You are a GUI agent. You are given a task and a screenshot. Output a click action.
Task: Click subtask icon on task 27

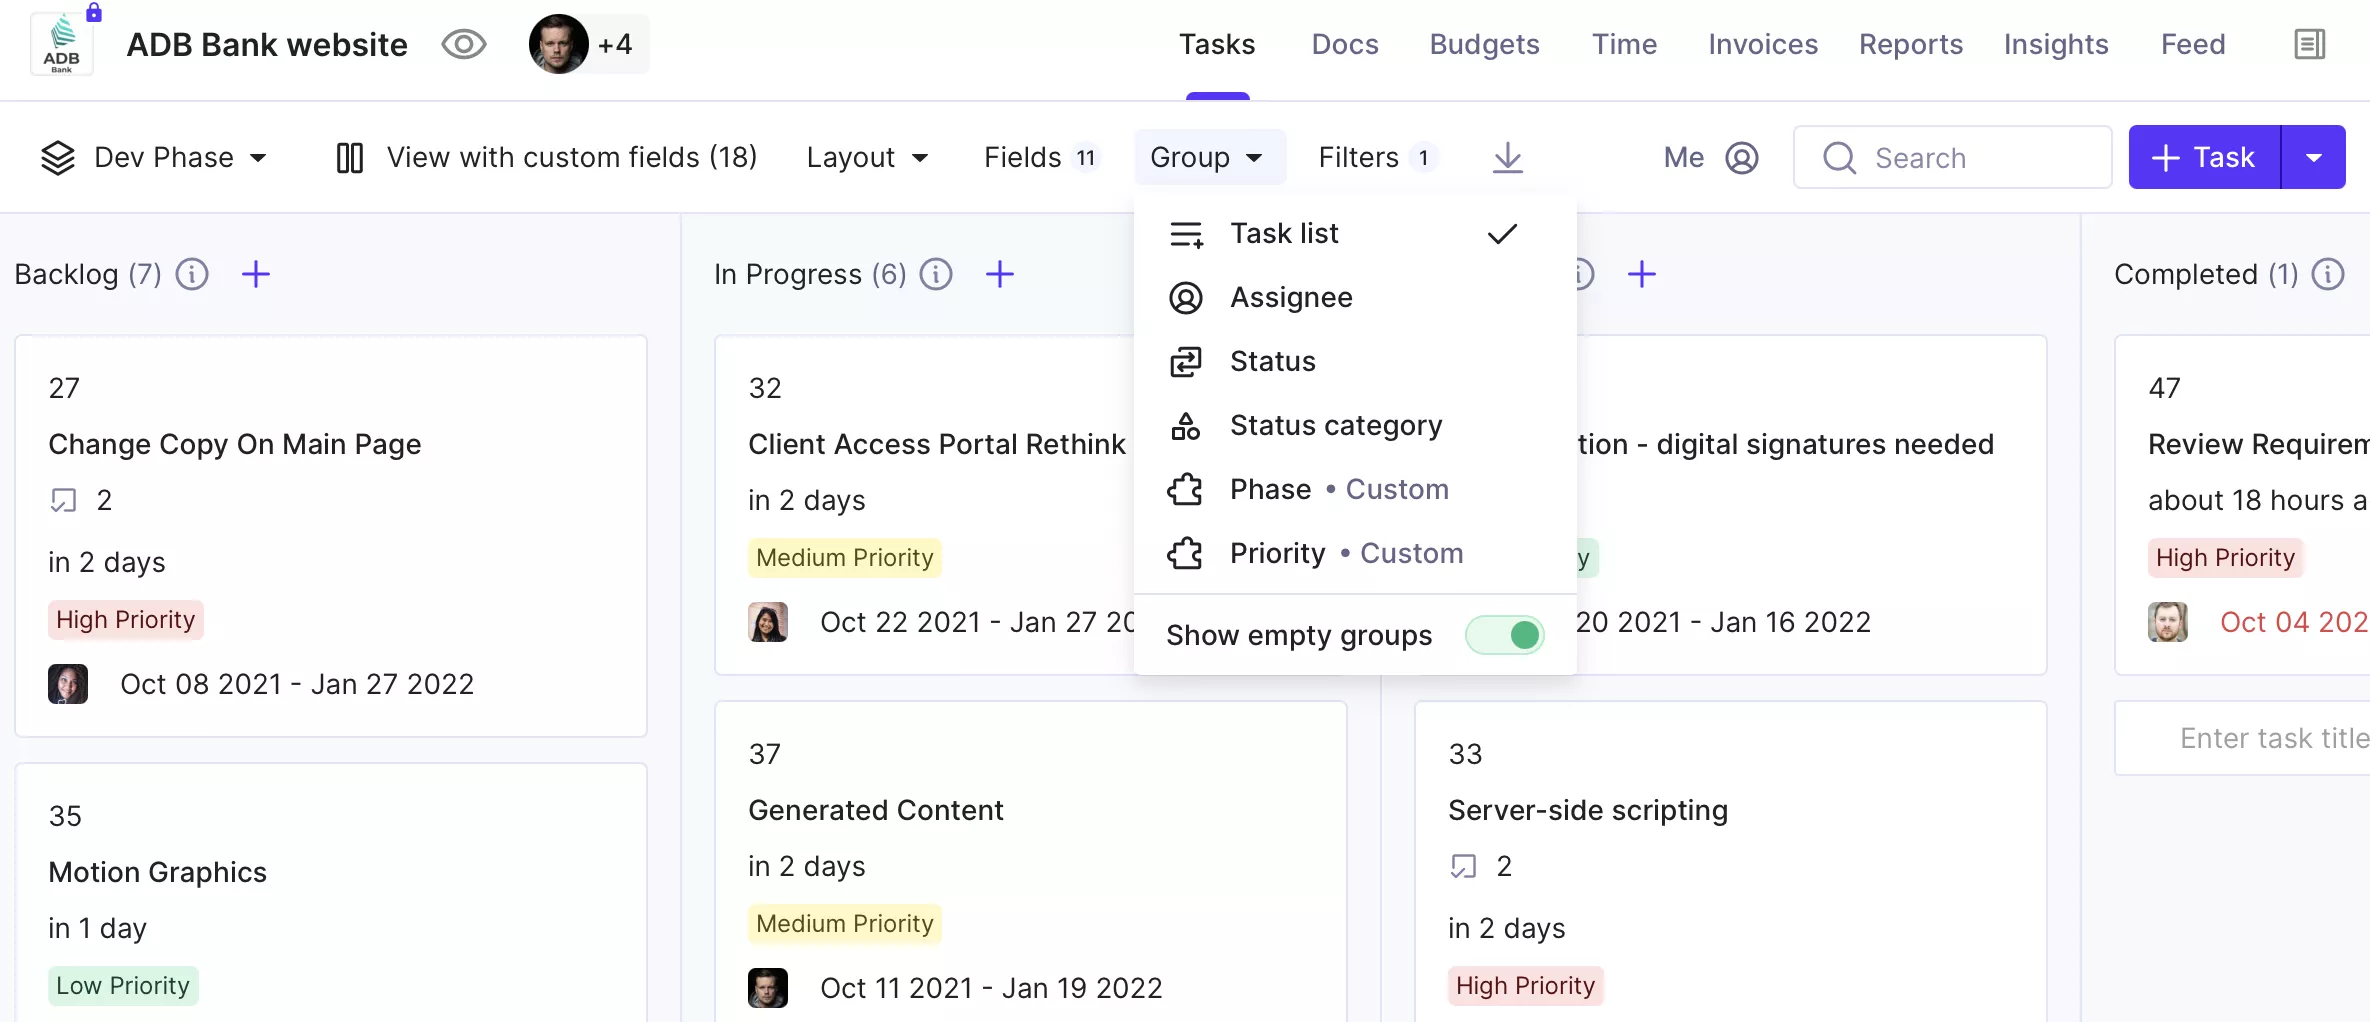click(63, 500)
